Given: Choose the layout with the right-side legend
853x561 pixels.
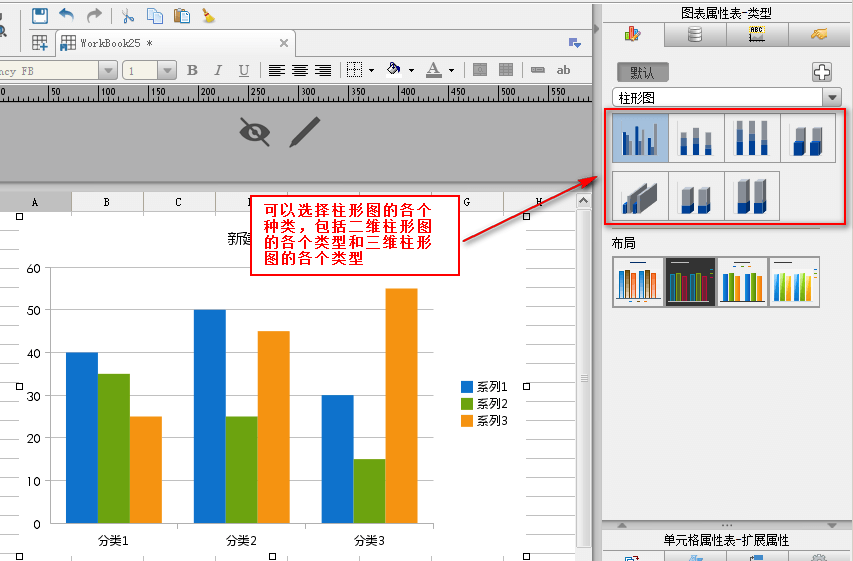Looking at the screenshot, I should (794, 282).
